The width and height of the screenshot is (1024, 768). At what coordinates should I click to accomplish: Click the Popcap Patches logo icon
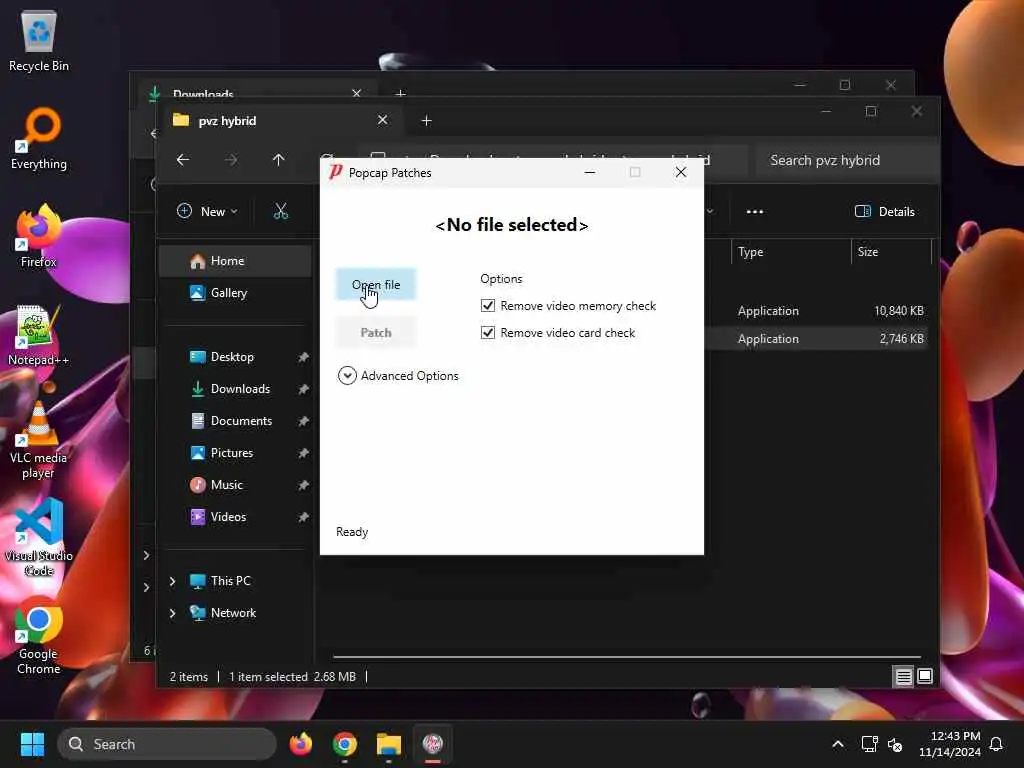pos(336,172)
